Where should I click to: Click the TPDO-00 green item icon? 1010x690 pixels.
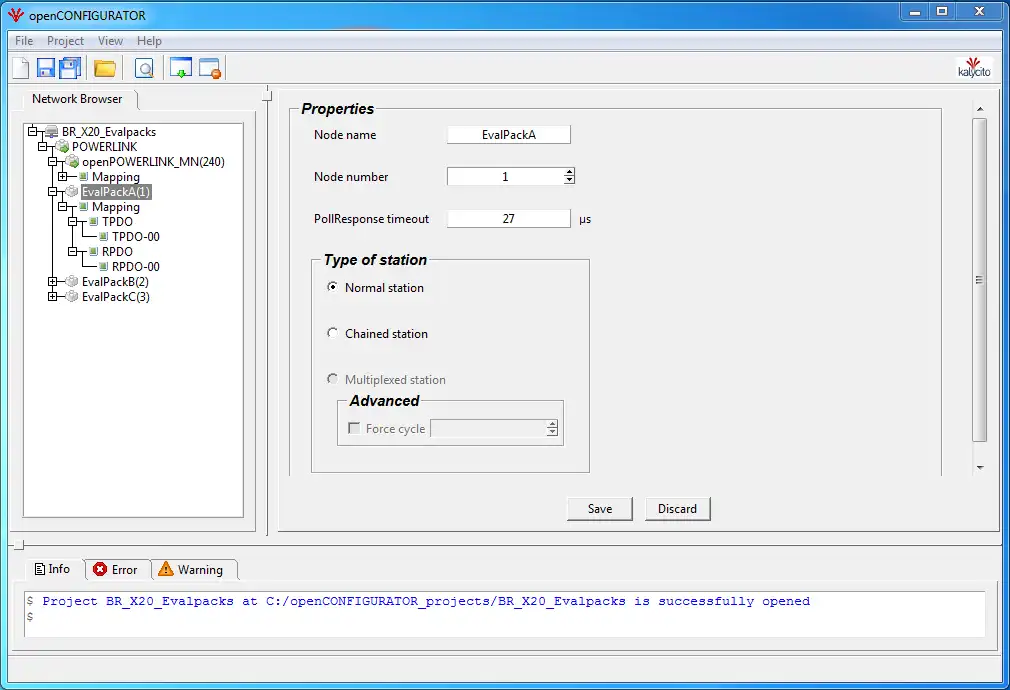tap(103, 236)
